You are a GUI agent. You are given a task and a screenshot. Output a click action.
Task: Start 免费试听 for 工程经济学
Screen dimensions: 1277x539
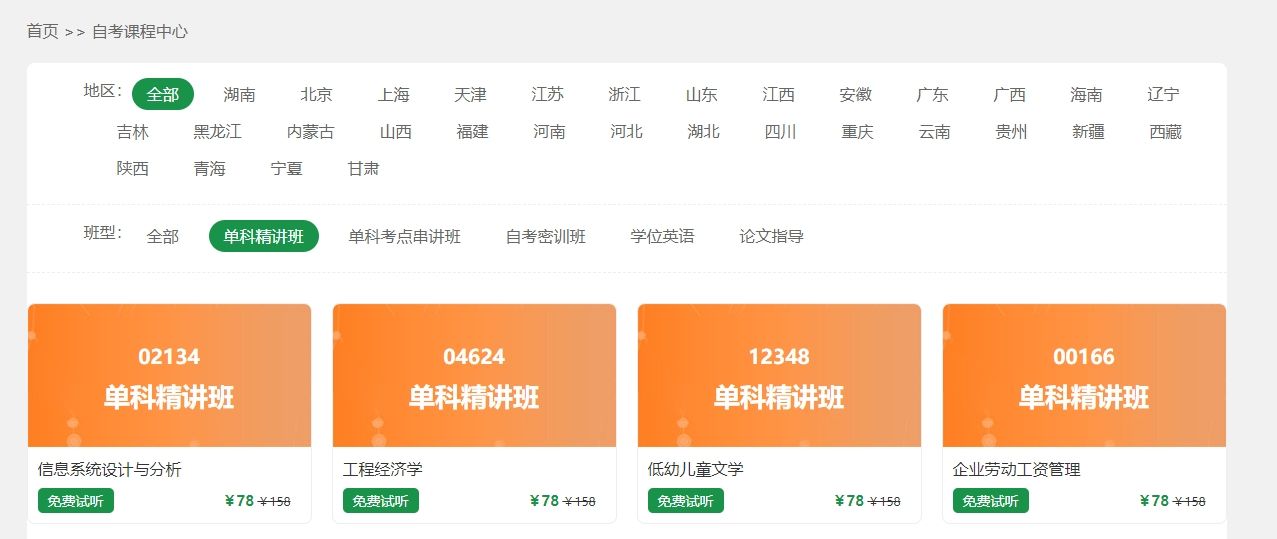tap(381, 501)
